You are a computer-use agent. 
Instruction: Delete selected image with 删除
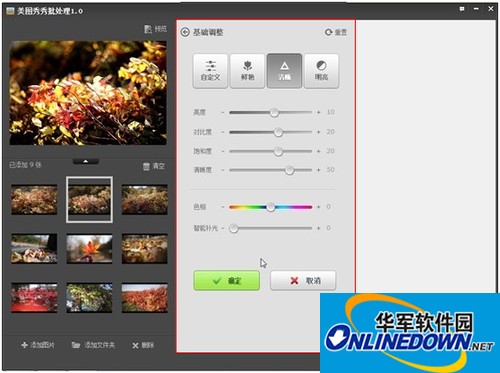[143, 345]
